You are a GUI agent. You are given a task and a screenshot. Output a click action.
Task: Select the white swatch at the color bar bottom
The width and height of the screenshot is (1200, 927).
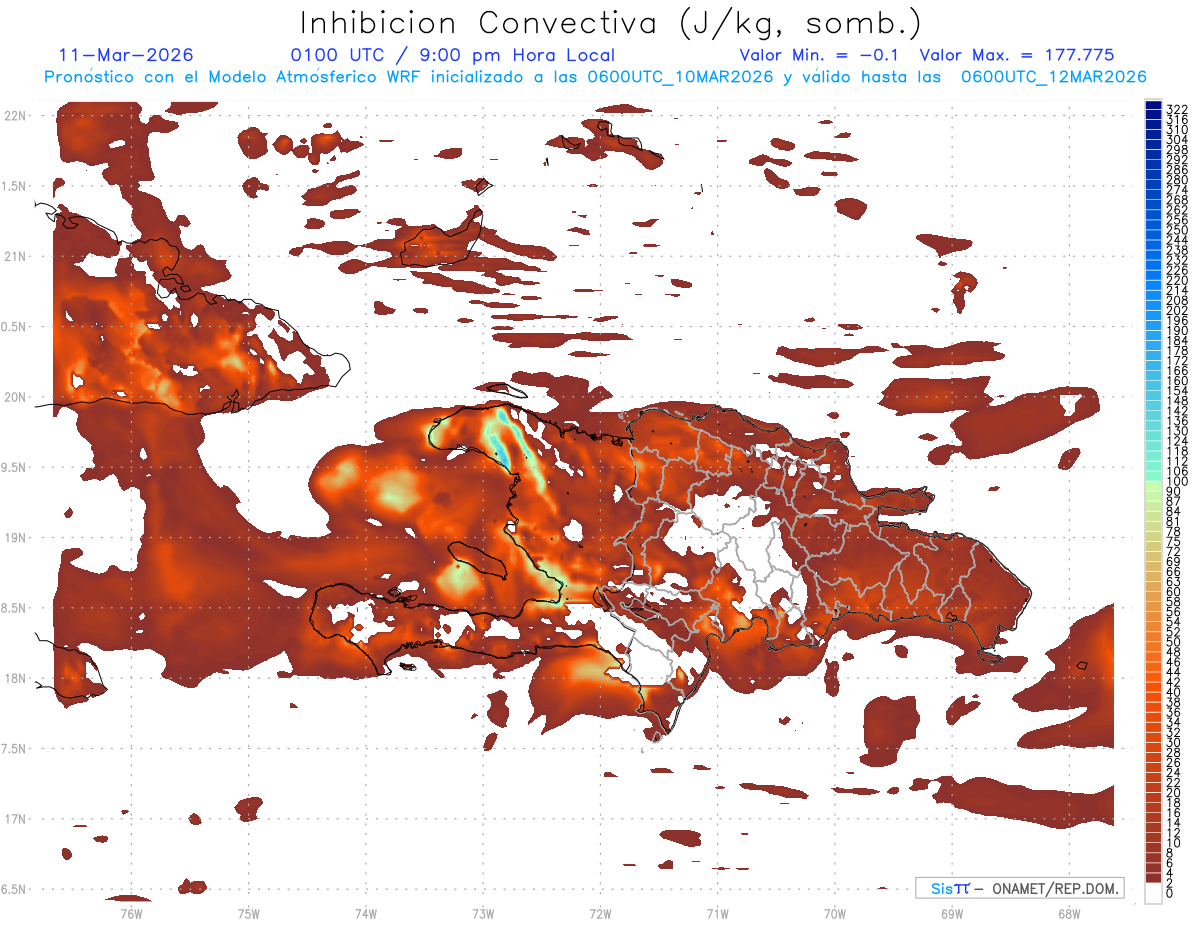click(1153, 895)
